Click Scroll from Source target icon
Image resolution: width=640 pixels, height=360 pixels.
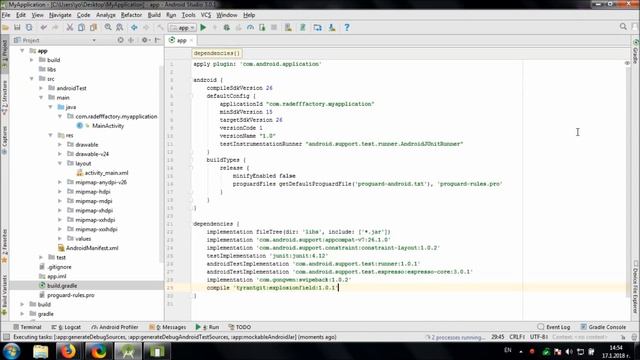point(120,40)
